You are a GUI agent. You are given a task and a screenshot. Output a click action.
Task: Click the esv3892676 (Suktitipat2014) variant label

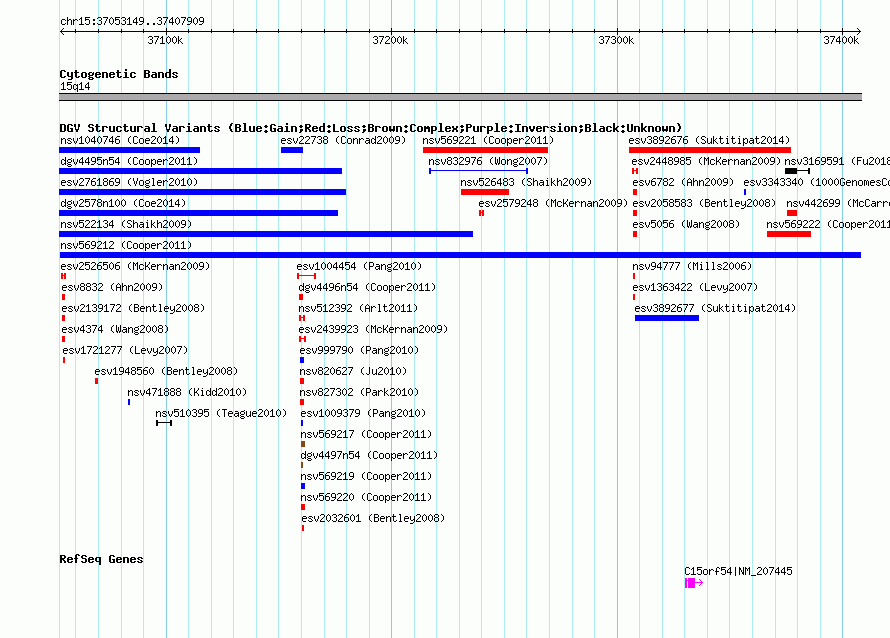point(709,140)
